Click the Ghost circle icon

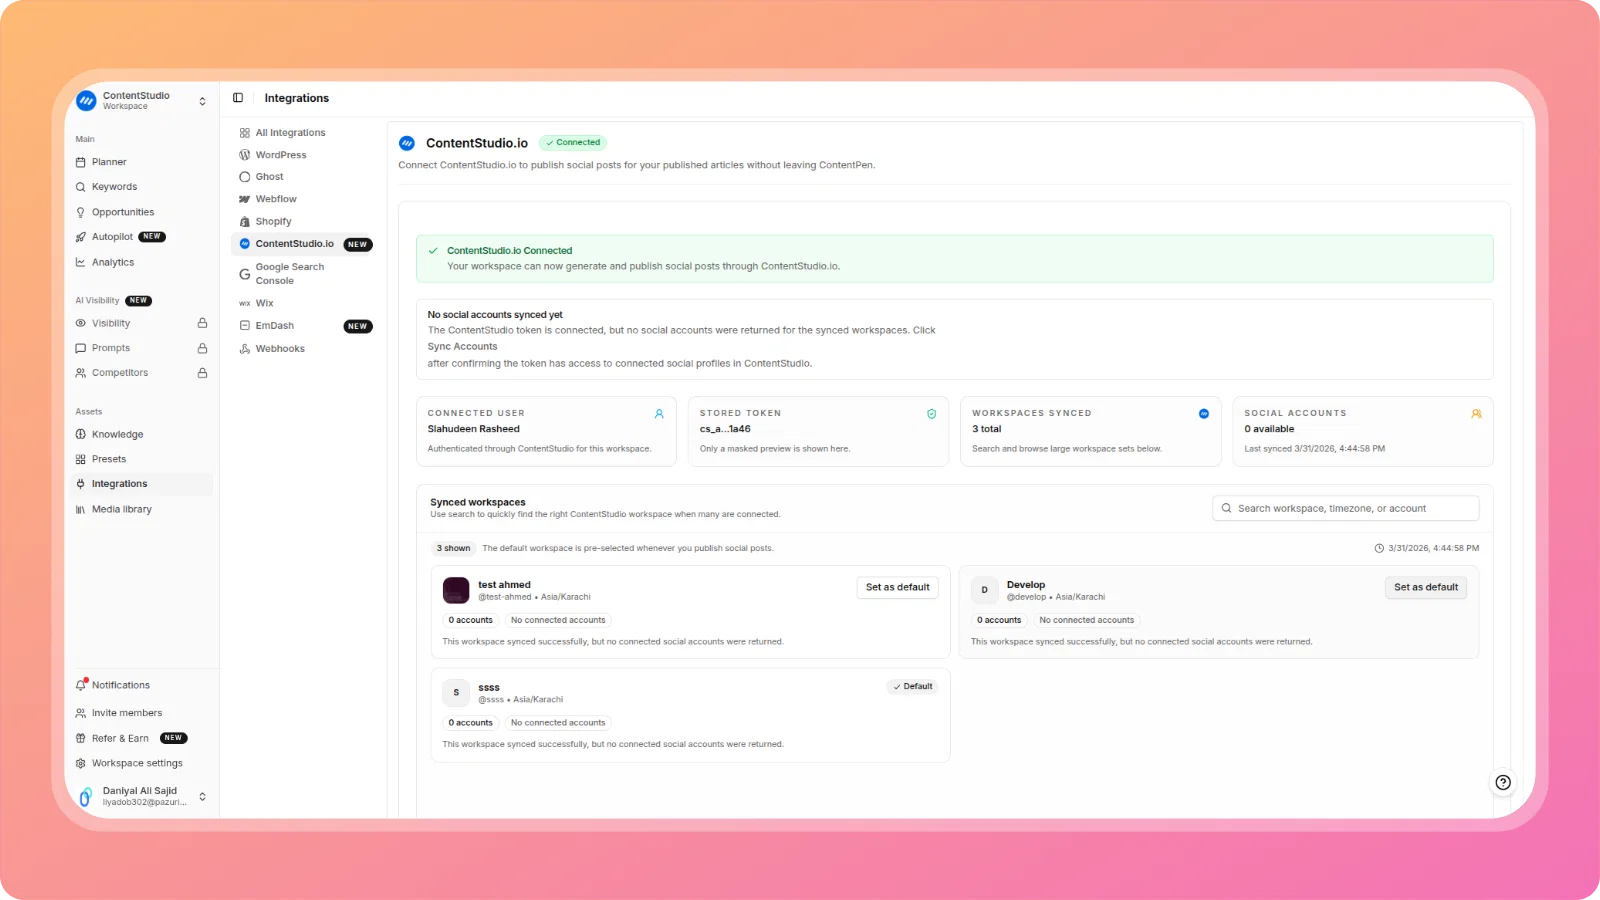click(x=245, y=177)
